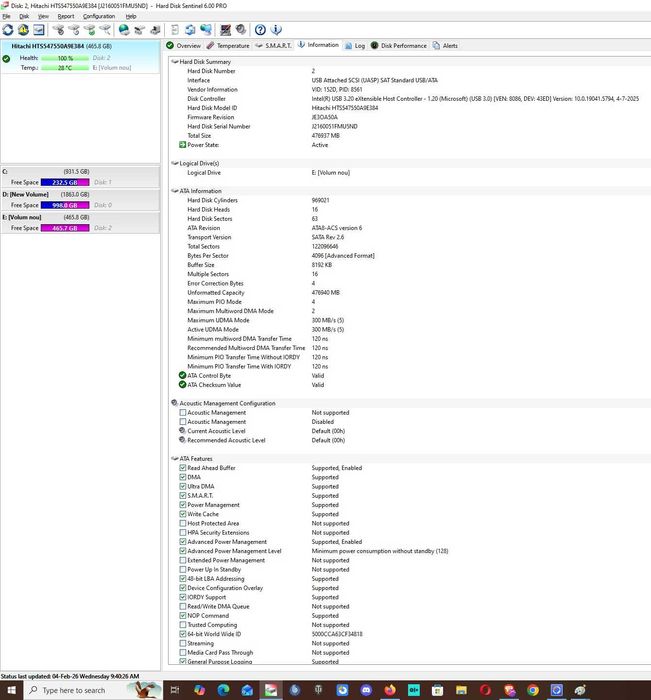Open the File menu
The image size is (651, 700).
coord(6,16)
